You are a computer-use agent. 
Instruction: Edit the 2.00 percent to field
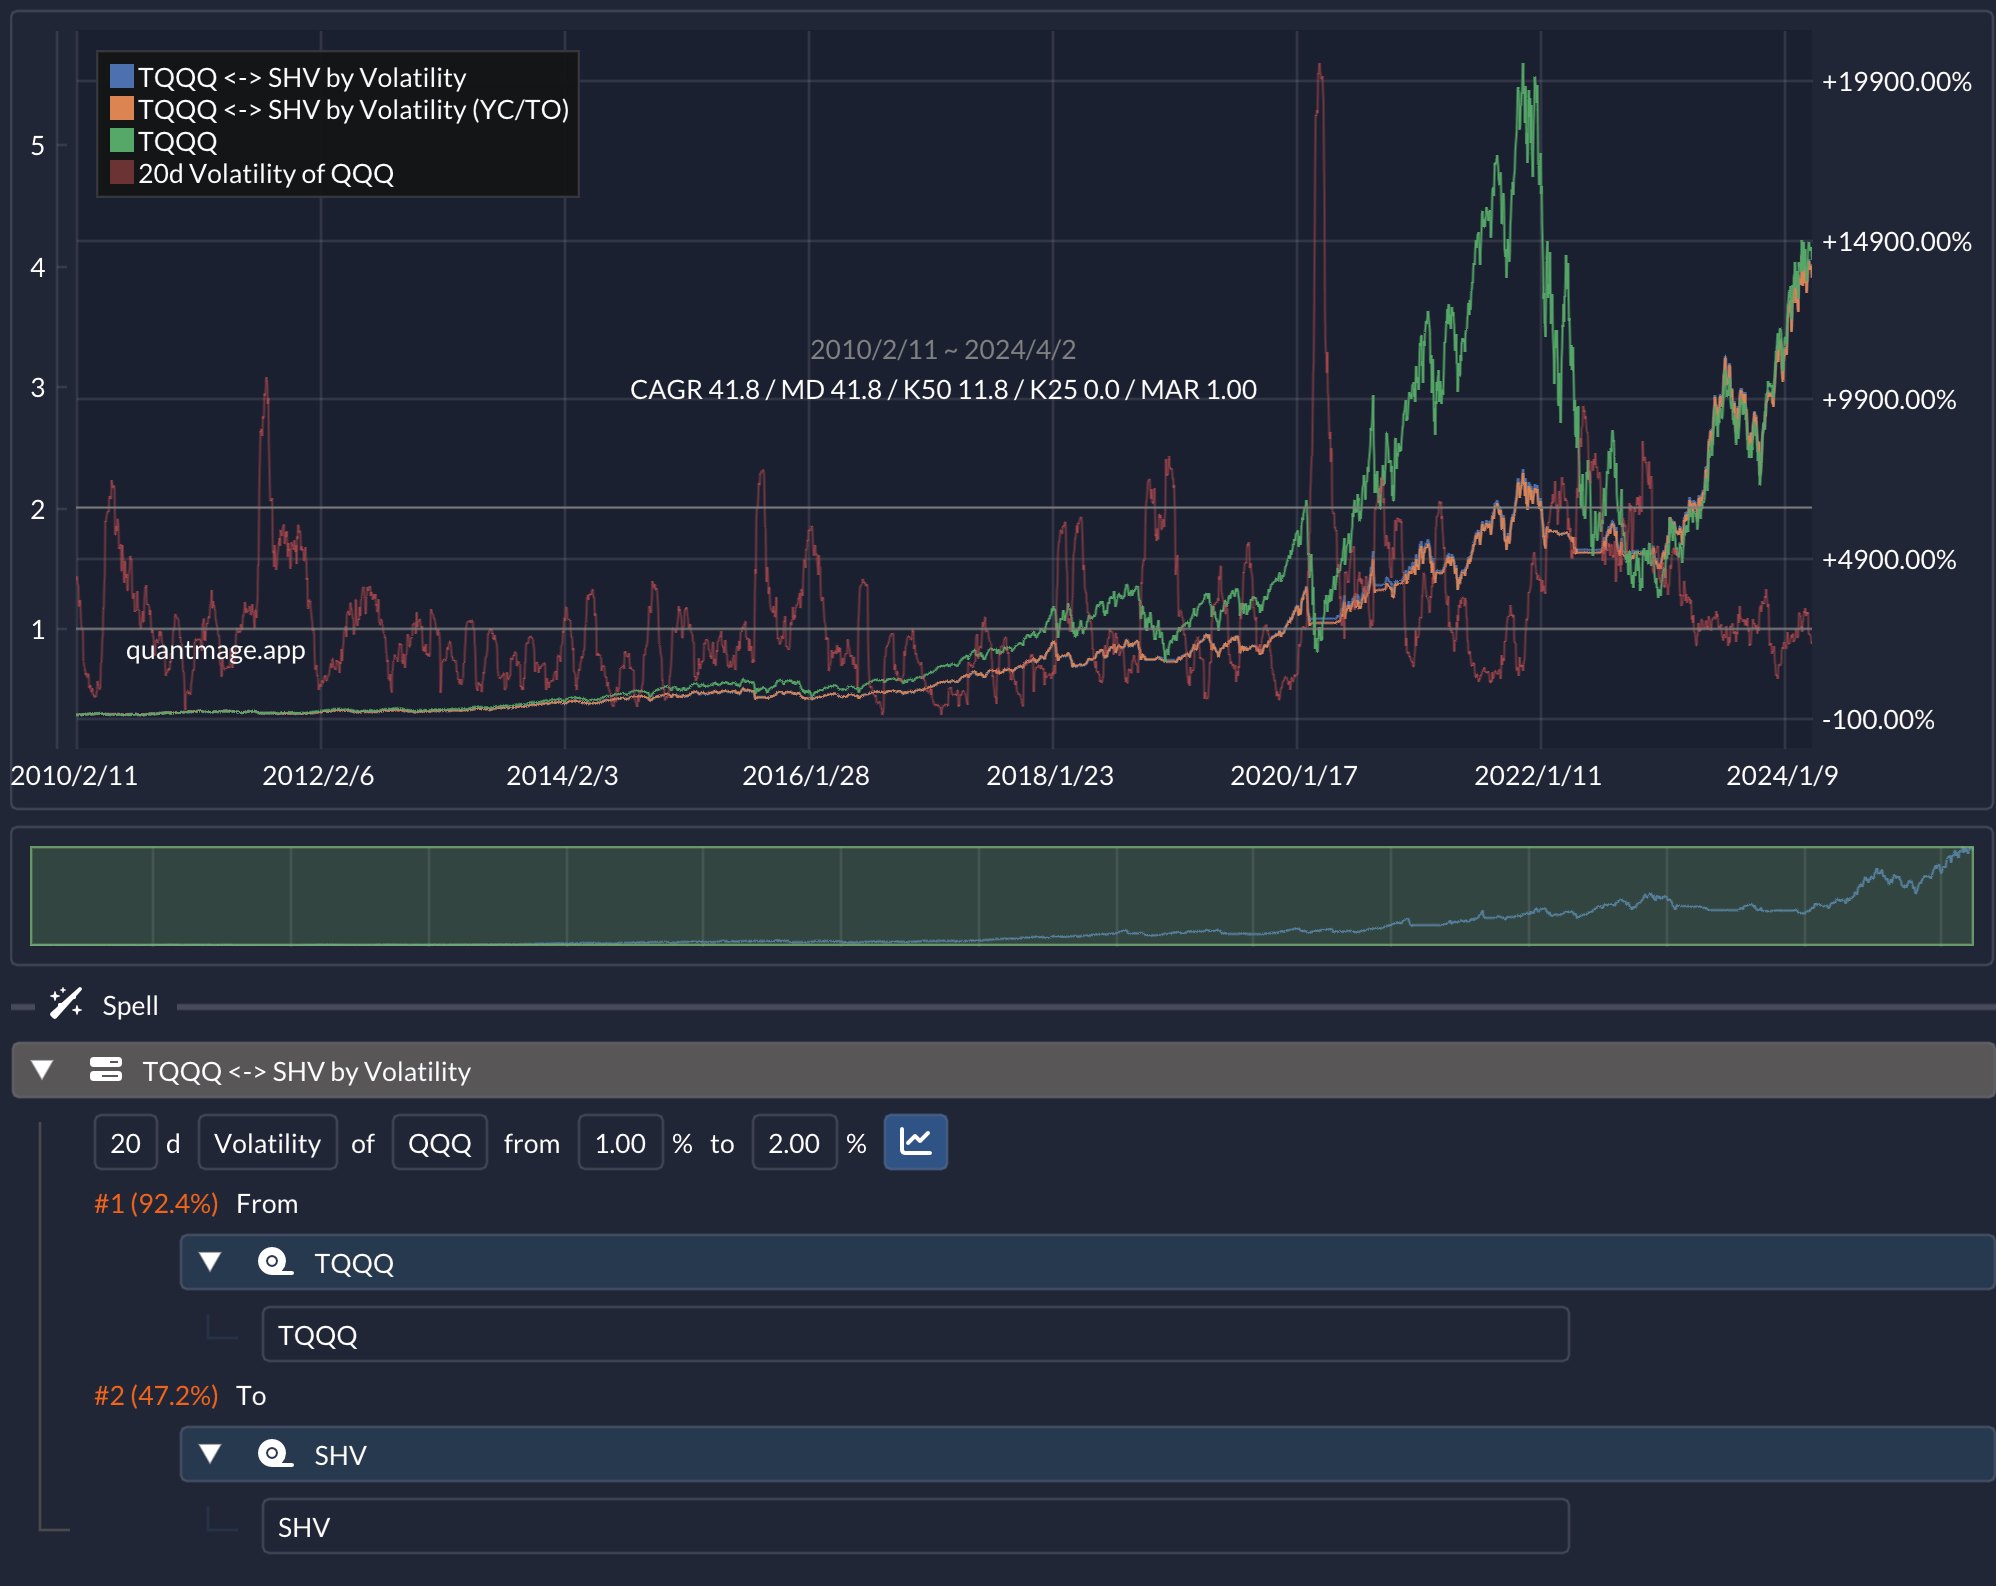[x=794, y=1142]
